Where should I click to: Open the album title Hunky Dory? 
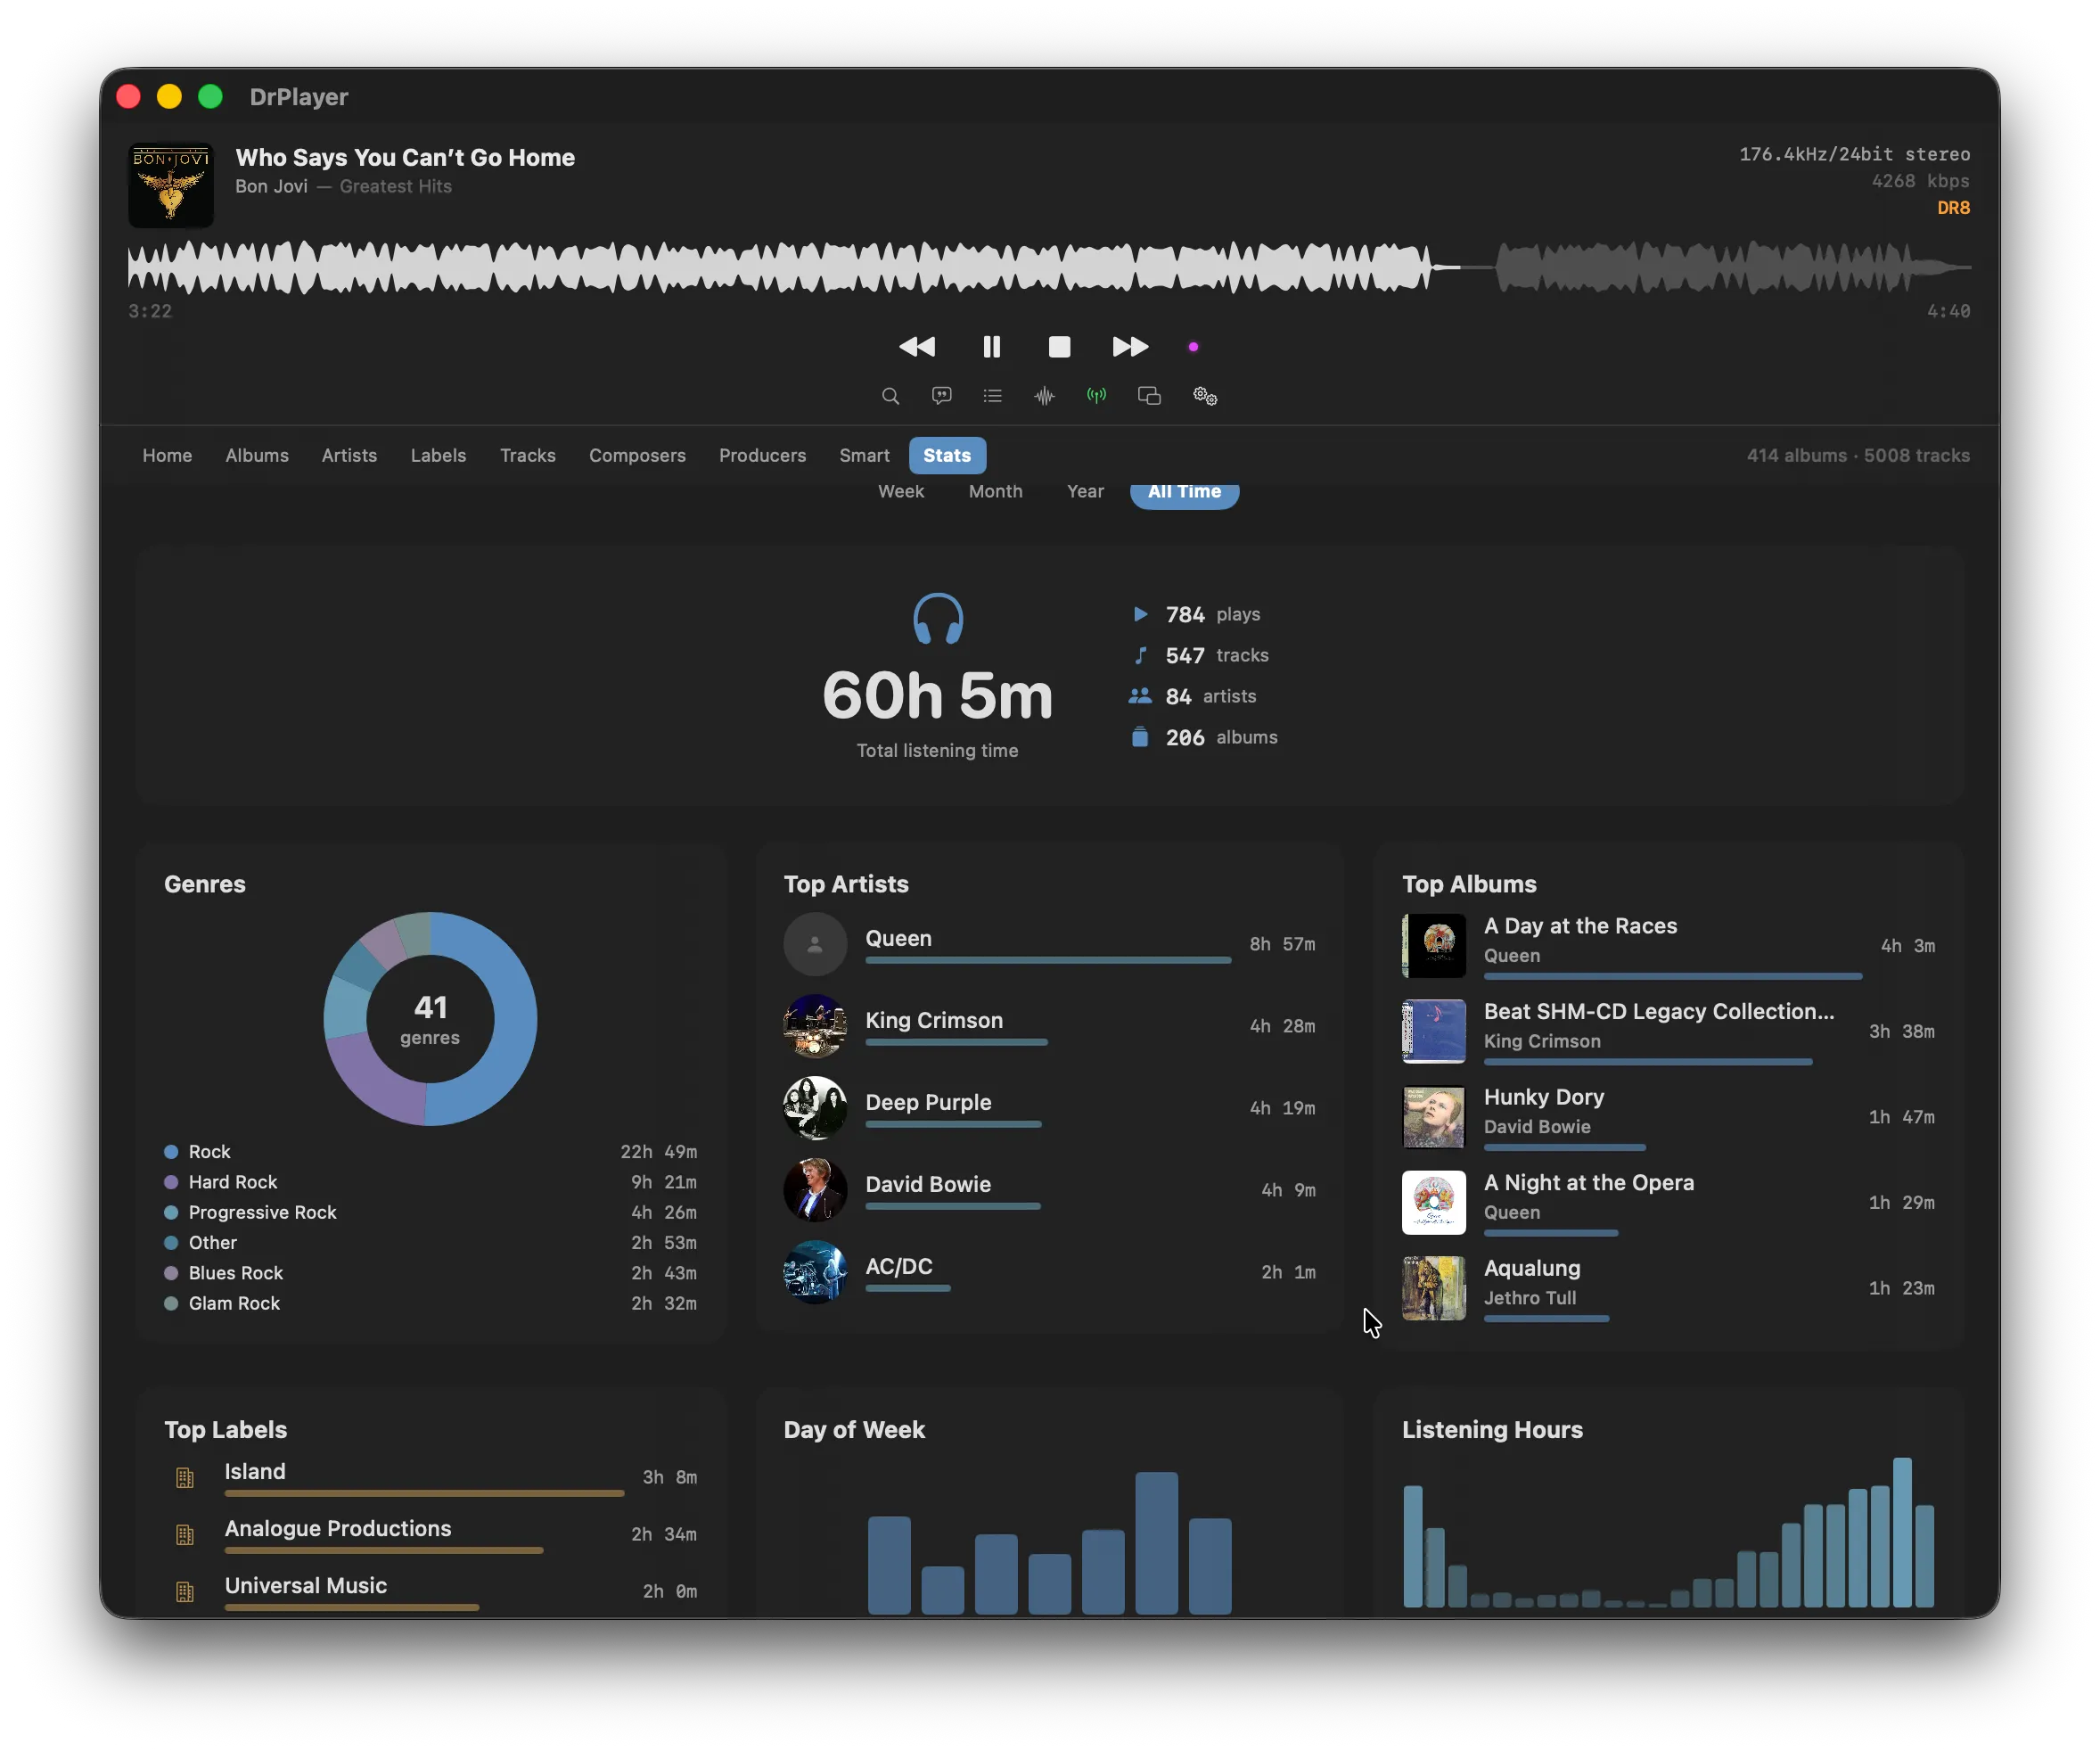pos(1543,1097)
